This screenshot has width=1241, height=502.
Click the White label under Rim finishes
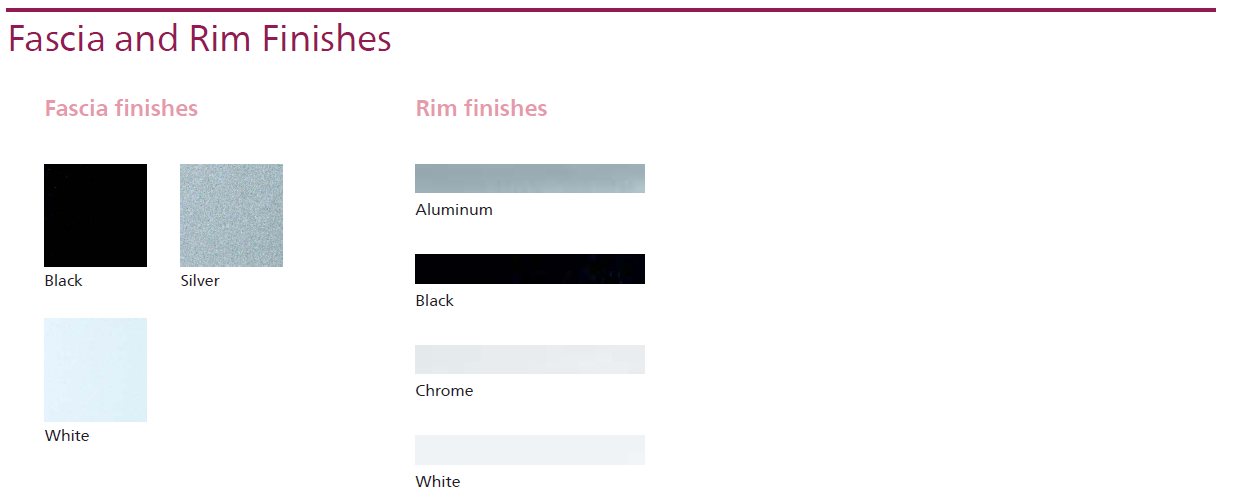438,482
